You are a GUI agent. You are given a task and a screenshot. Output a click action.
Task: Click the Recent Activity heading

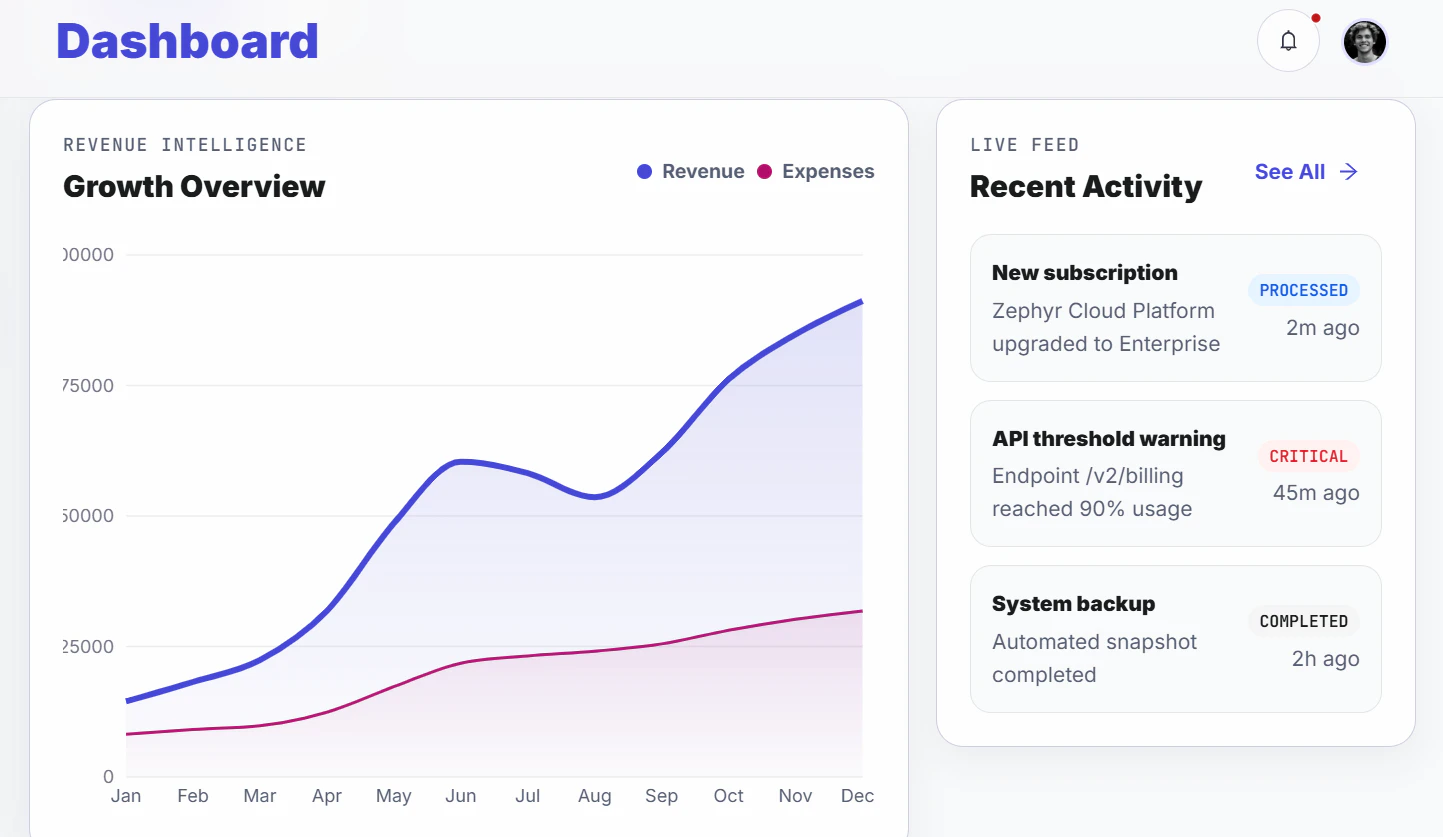(1086, 186)
